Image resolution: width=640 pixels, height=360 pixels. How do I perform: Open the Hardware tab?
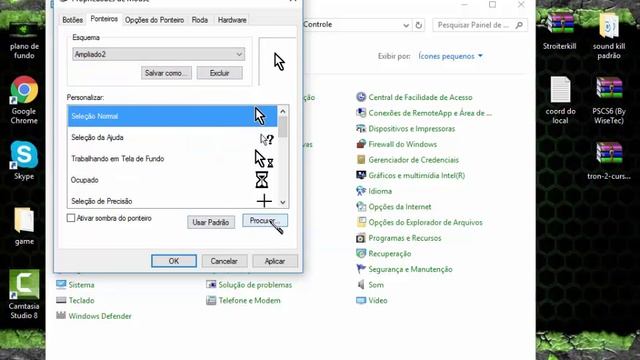pos(232,20)
